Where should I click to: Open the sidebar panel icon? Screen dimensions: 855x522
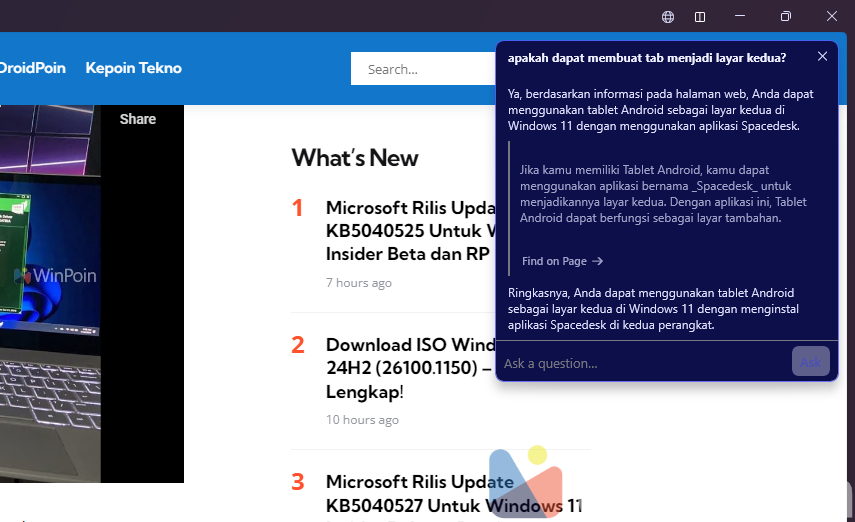tap(700, 17)
